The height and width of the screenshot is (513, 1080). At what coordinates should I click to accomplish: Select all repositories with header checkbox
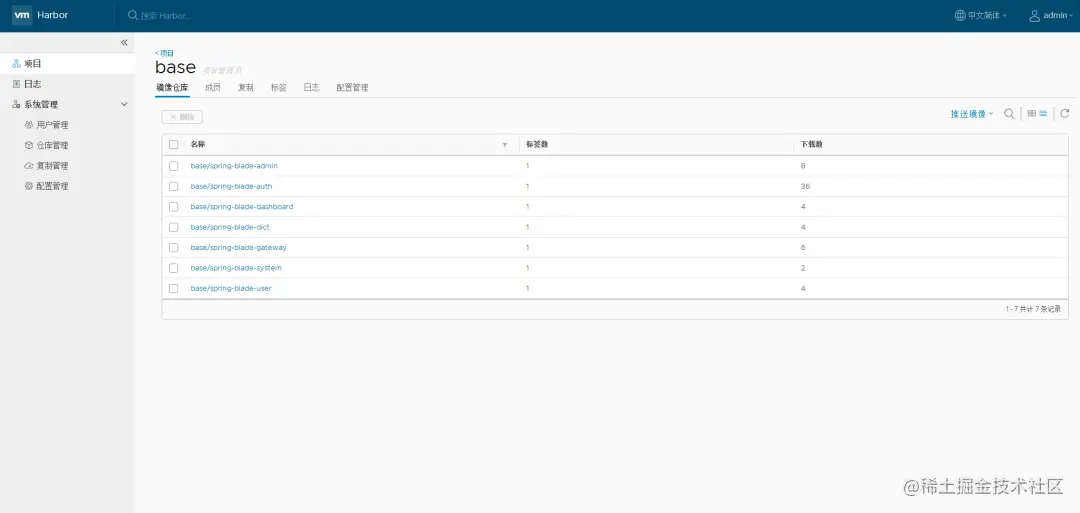[174, 145]
